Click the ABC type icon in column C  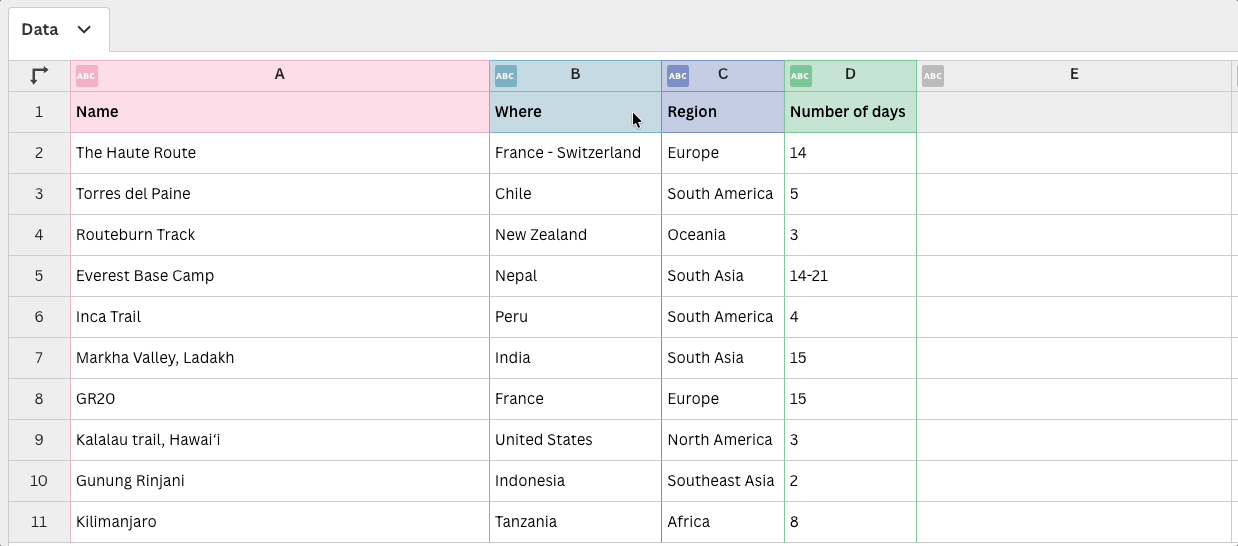[678, 75]
